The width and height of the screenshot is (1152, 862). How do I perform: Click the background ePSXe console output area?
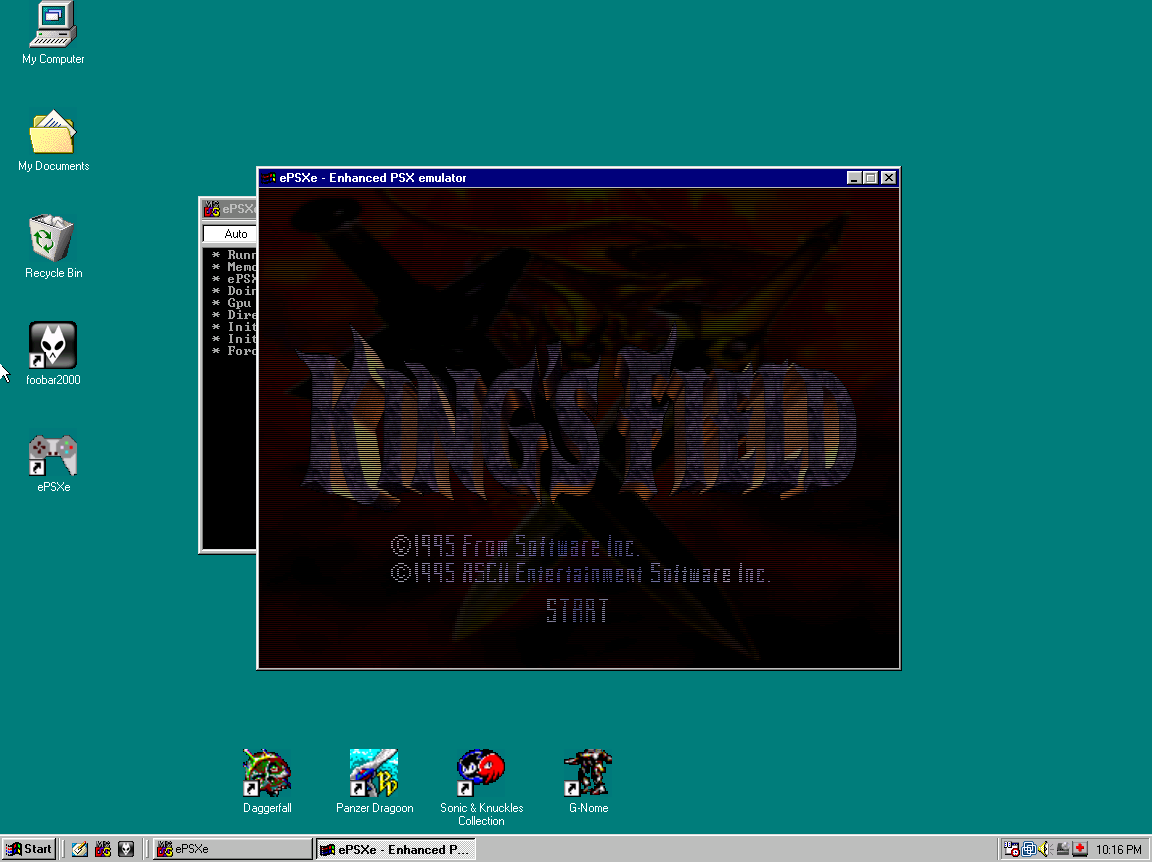[229, 398]
